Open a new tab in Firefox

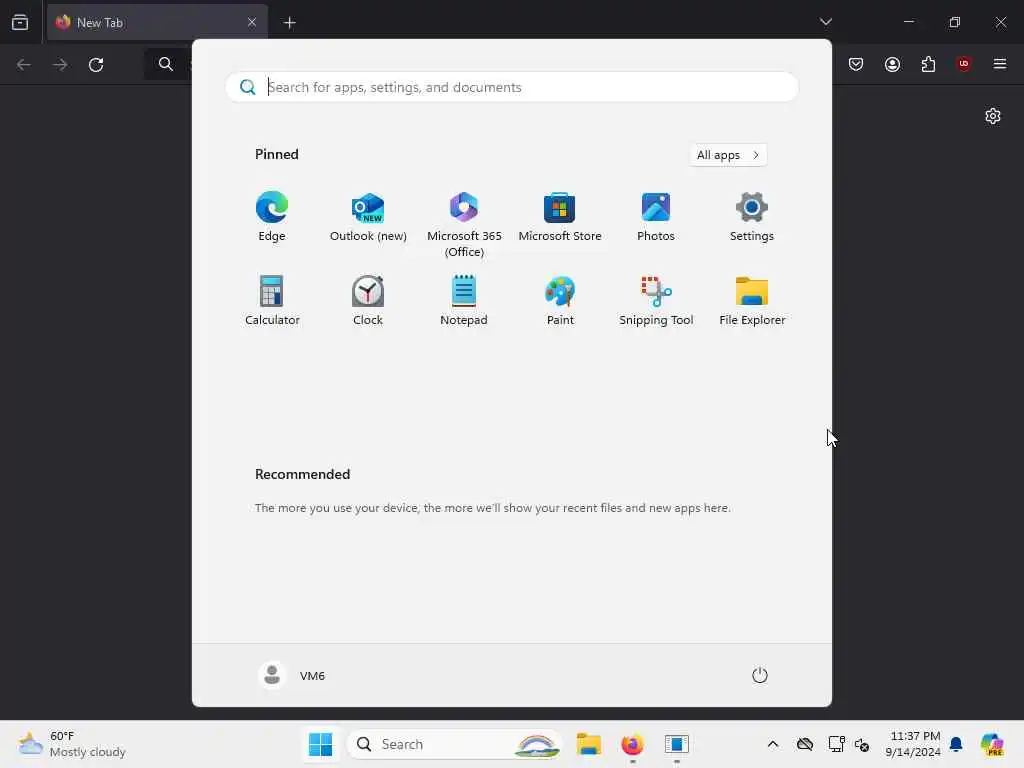point(289,23)
